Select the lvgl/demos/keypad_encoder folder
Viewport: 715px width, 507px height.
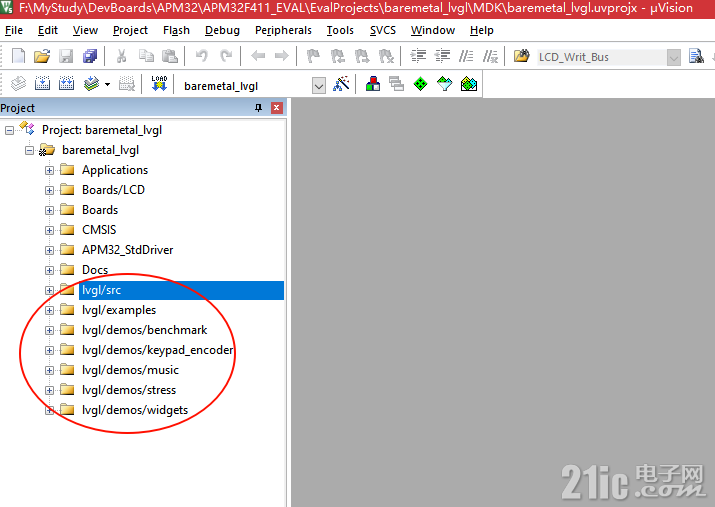pyautogui.click(x=157, y=350)
